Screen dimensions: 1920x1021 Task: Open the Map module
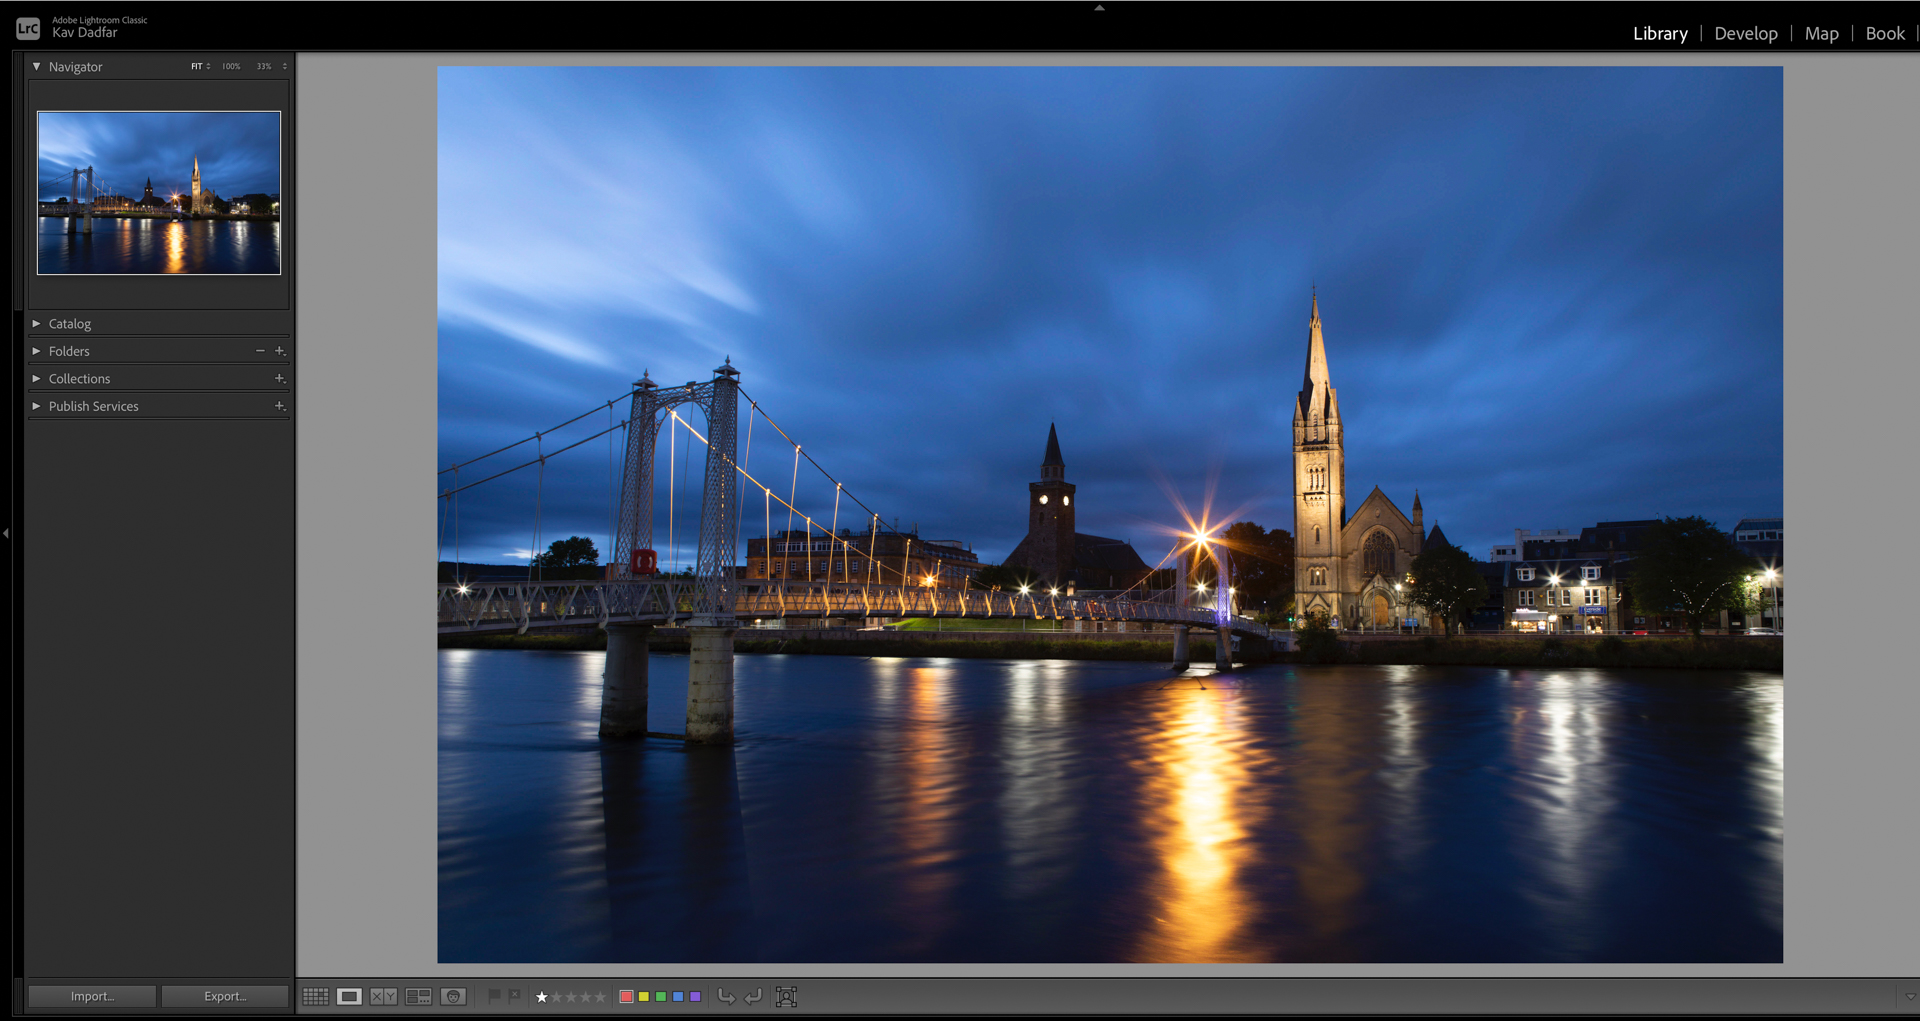1822,33
